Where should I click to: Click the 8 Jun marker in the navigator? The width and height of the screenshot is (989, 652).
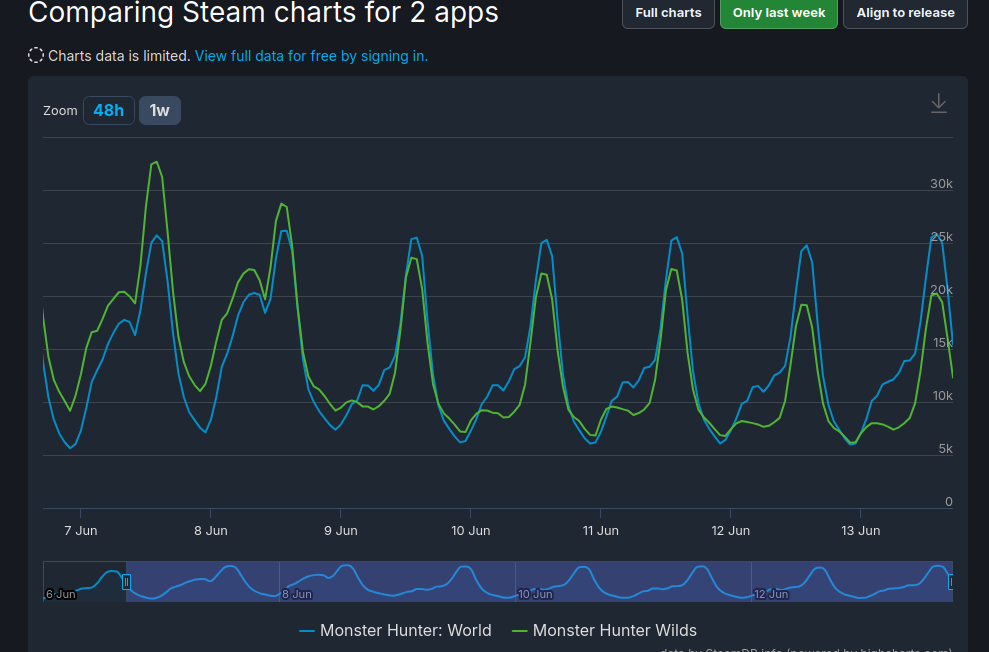click(296, 594)
